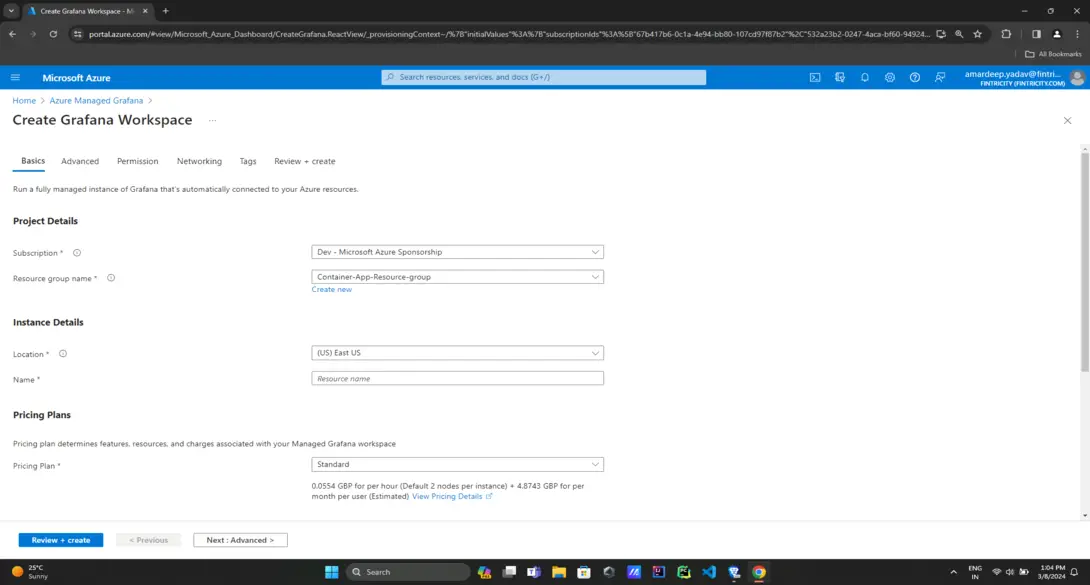Image resolution: width=1090 pixels, height=585 pixels.
Task: Open the Chrome profile icon
Action: pos(1057,34)
